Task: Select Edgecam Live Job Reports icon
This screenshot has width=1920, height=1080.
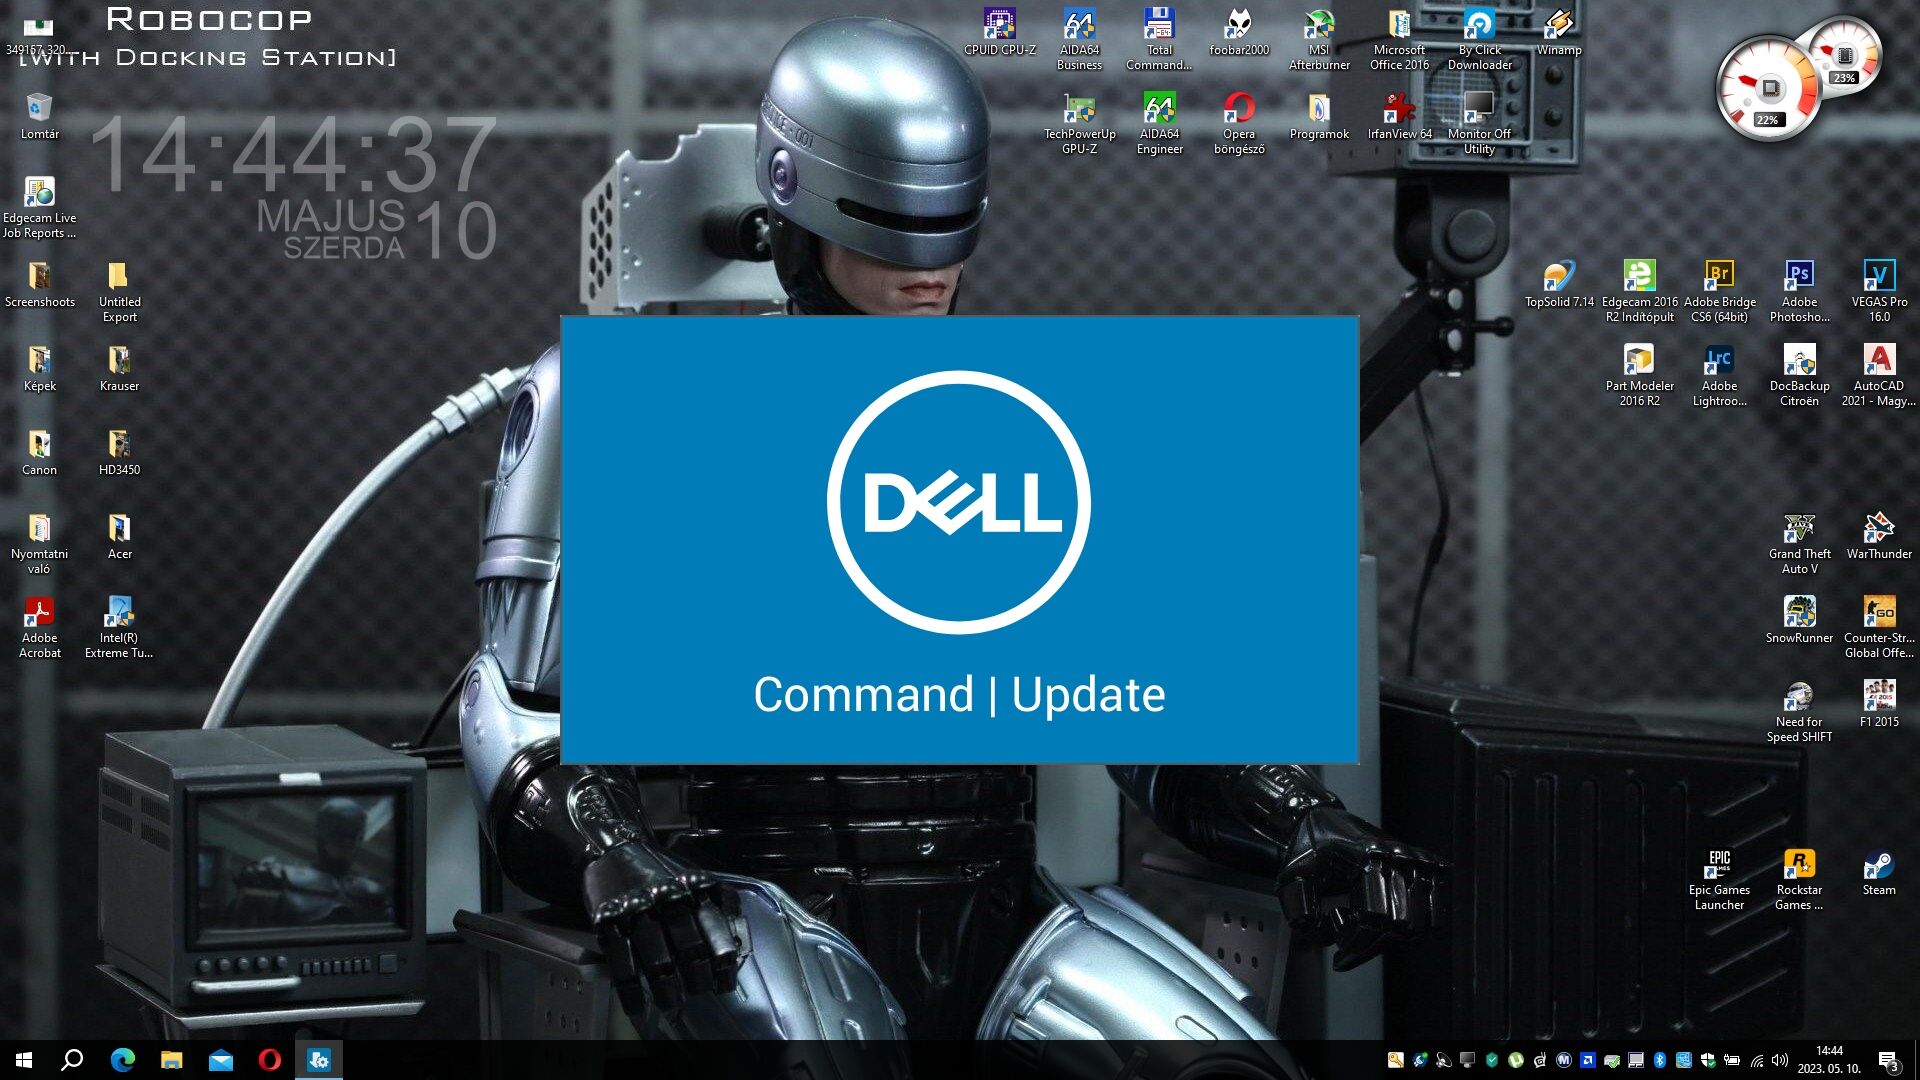Action: (39, 208)
